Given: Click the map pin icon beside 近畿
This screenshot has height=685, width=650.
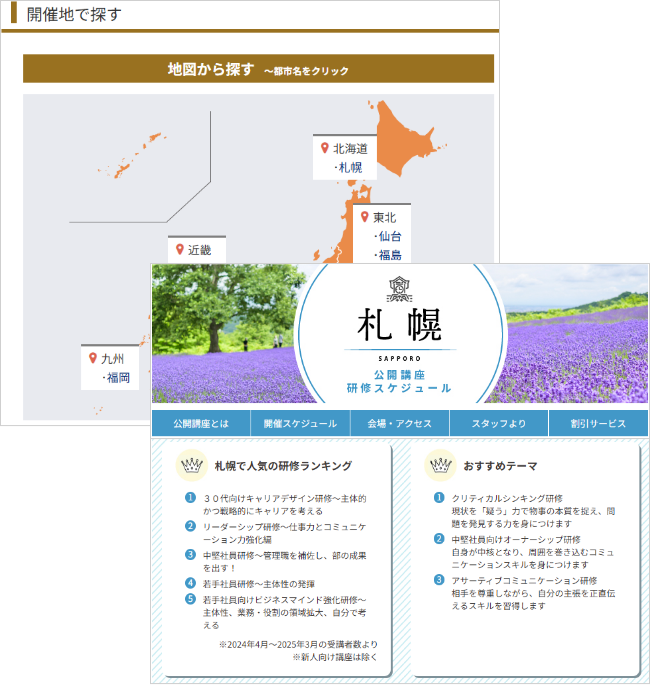Looking at the screenshot, I should point(179,250).
